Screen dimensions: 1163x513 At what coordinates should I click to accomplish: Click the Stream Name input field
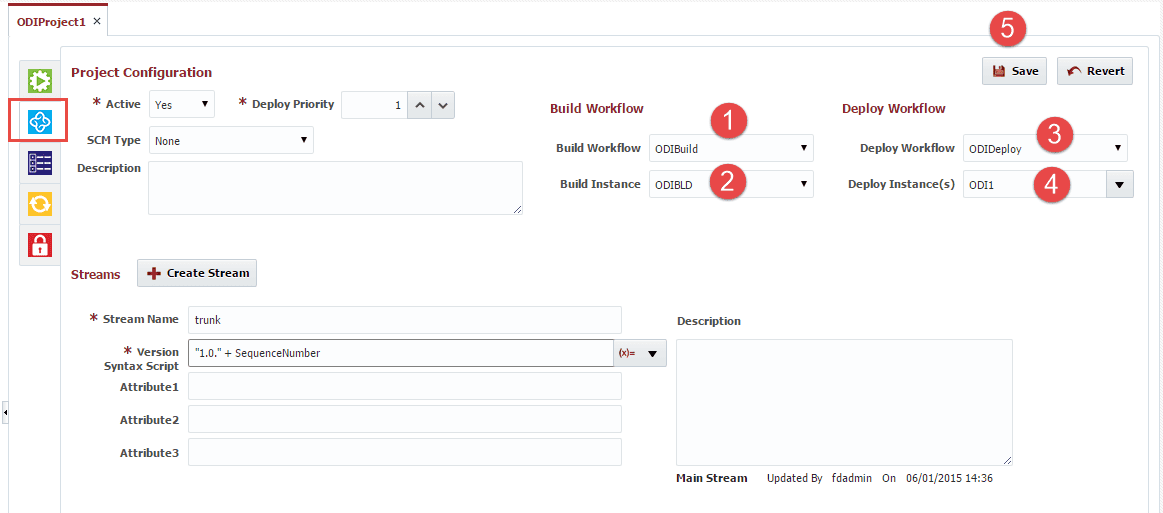point(405,320)
